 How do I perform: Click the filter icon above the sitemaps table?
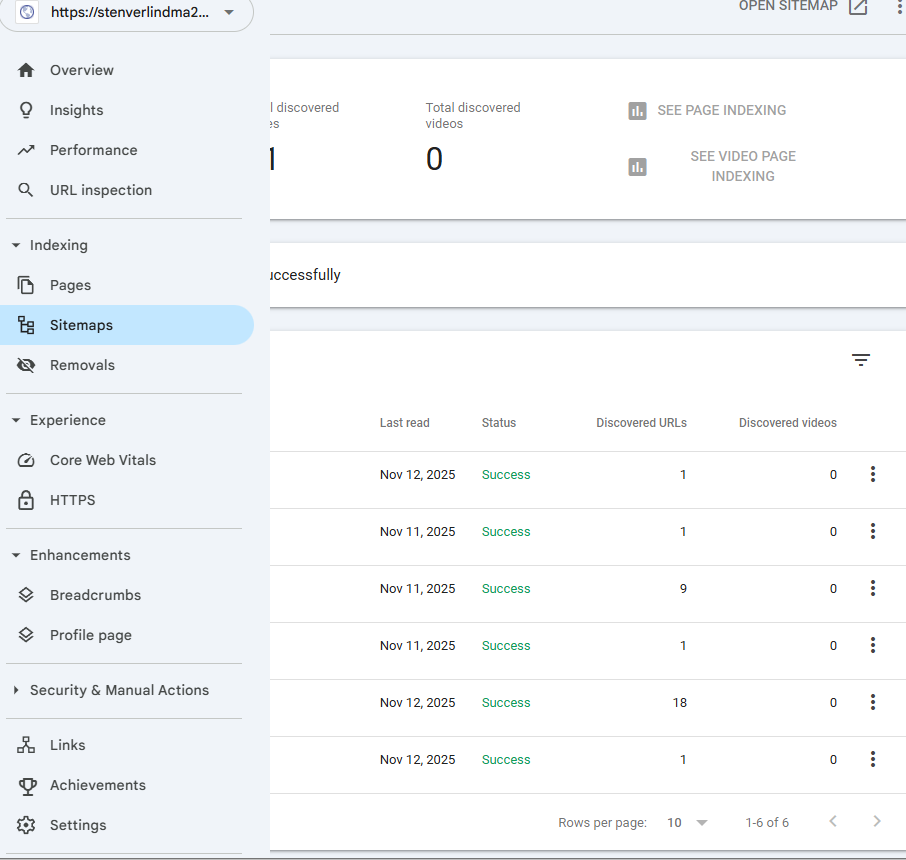point(861,360)
